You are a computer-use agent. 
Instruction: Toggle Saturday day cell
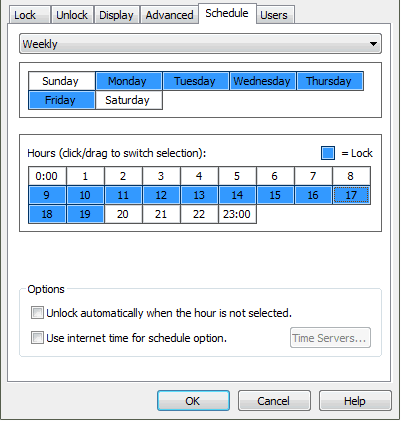click(x=129, y=100)
